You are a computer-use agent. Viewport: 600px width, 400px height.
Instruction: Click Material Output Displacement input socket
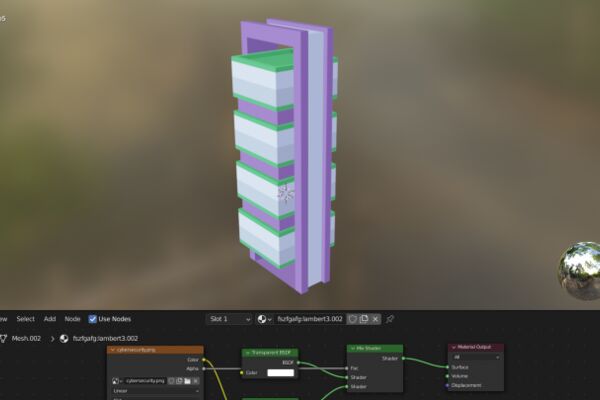(x=447, y=385)
